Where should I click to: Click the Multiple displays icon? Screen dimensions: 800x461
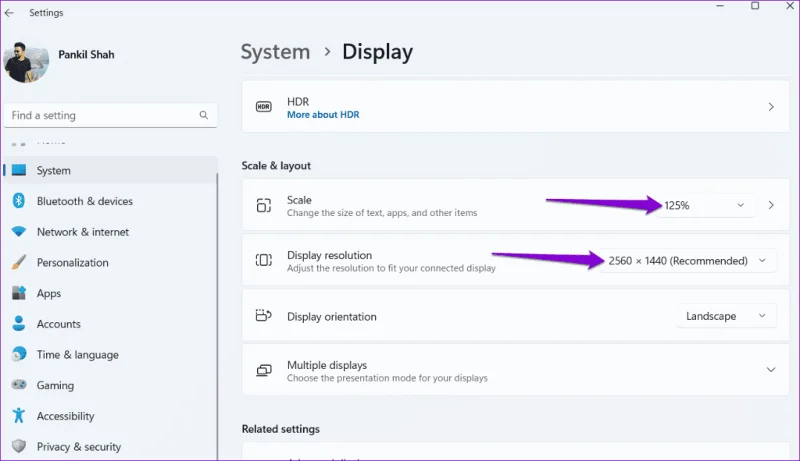pyautogui.click(x=263, y=370)
